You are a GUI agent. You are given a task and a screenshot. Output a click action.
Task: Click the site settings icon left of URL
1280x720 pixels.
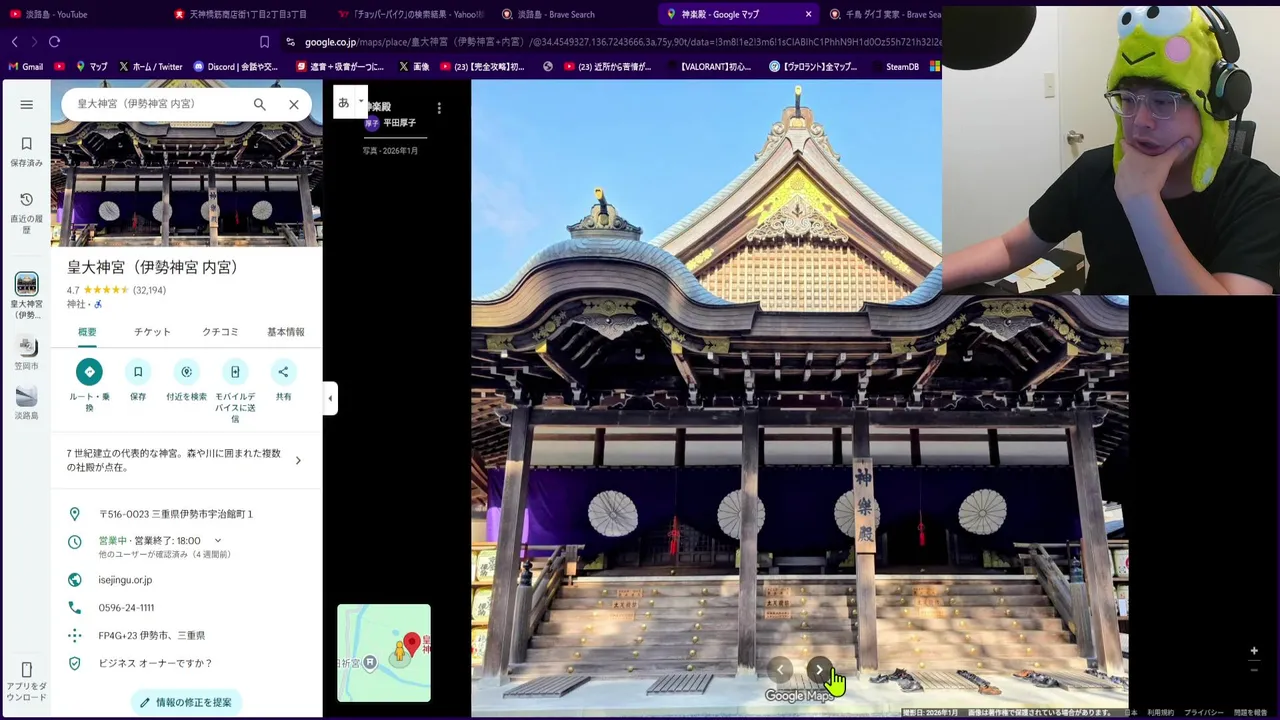[290, 42]
